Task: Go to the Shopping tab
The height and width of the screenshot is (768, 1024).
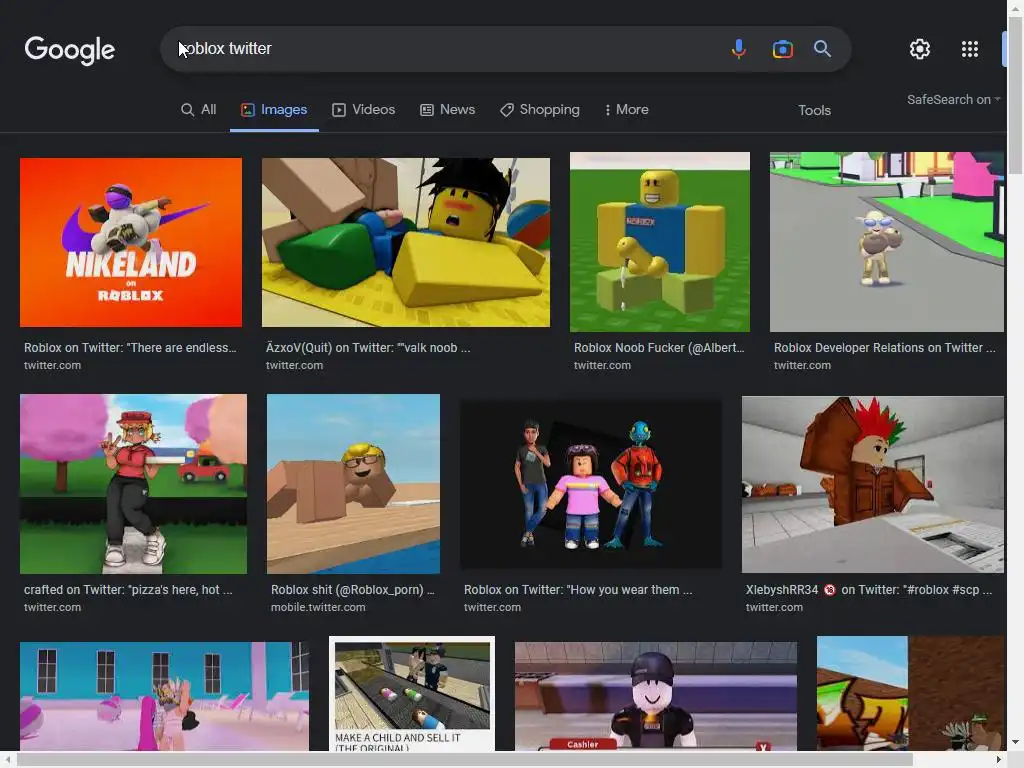Action: [x=540, y=110]
